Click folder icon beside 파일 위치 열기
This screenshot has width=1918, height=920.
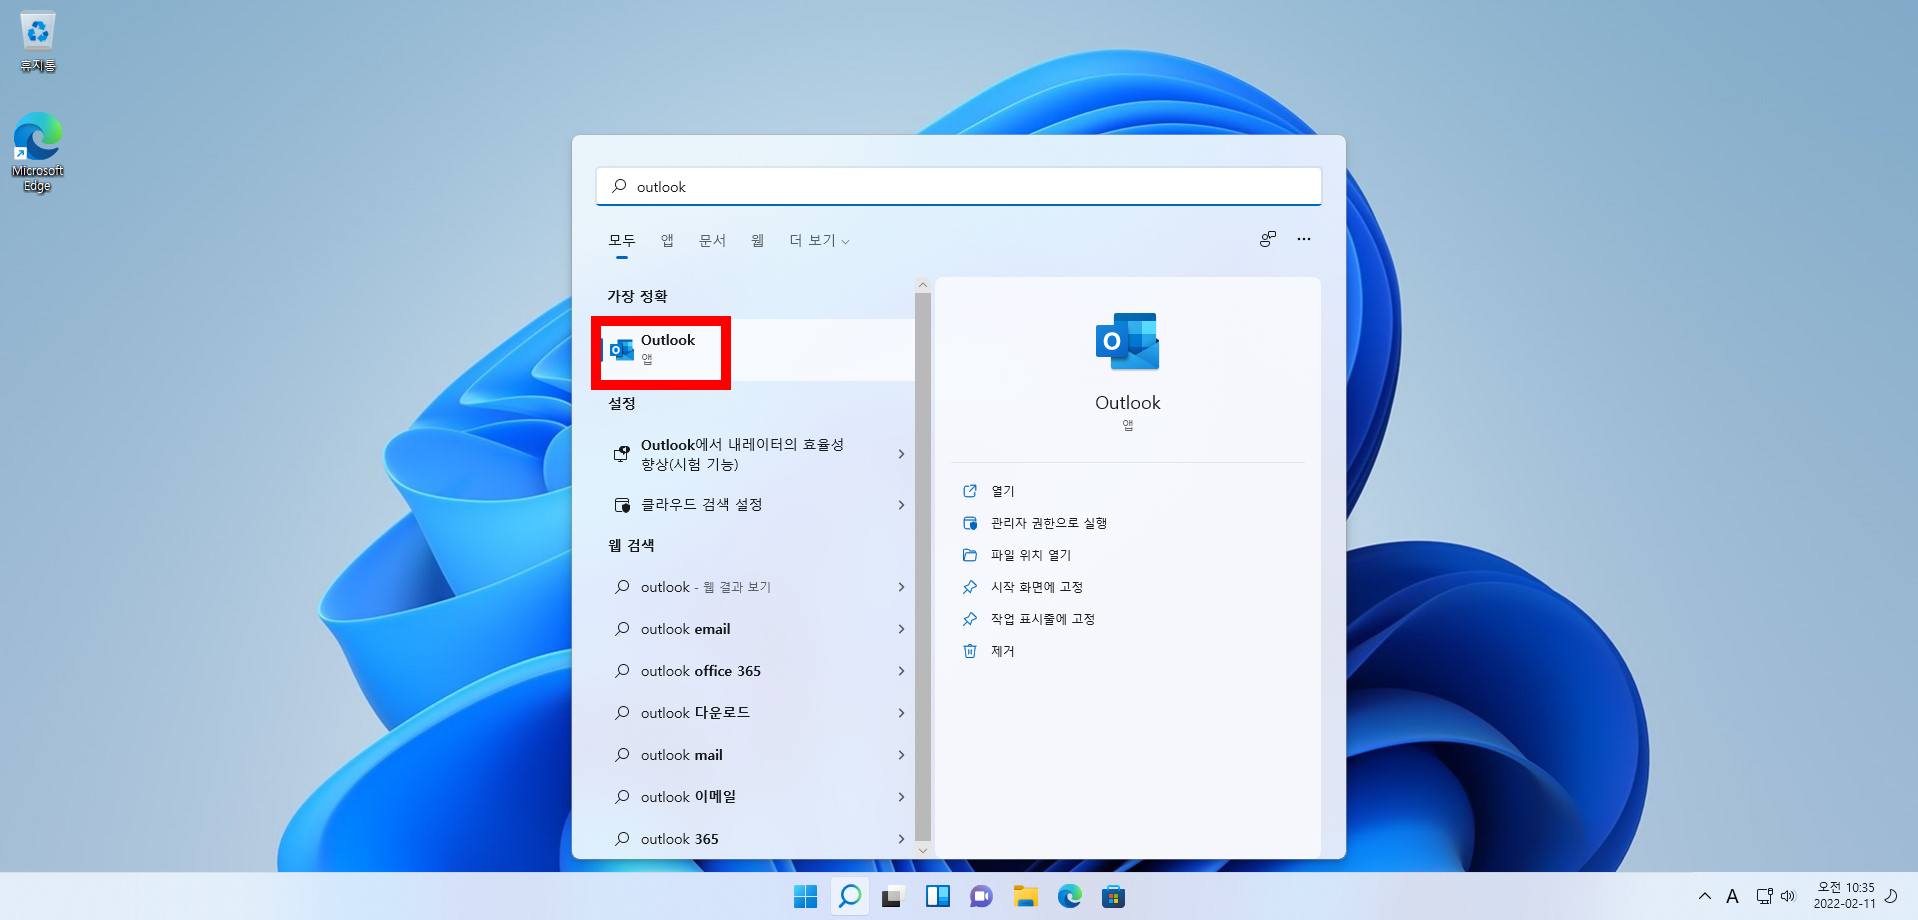point(969,555)
